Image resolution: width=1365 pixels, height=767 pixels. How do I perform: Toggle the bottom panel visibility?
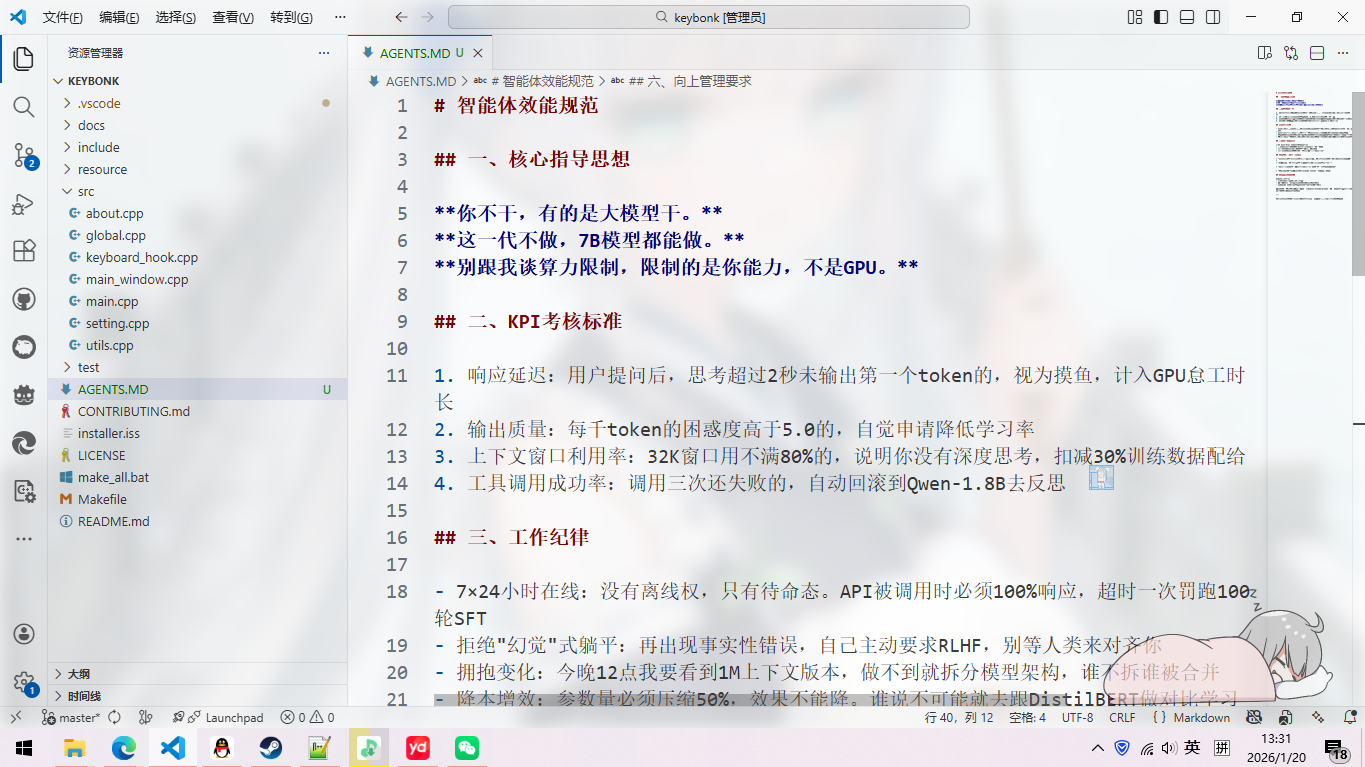click(x=1187, y=17)
